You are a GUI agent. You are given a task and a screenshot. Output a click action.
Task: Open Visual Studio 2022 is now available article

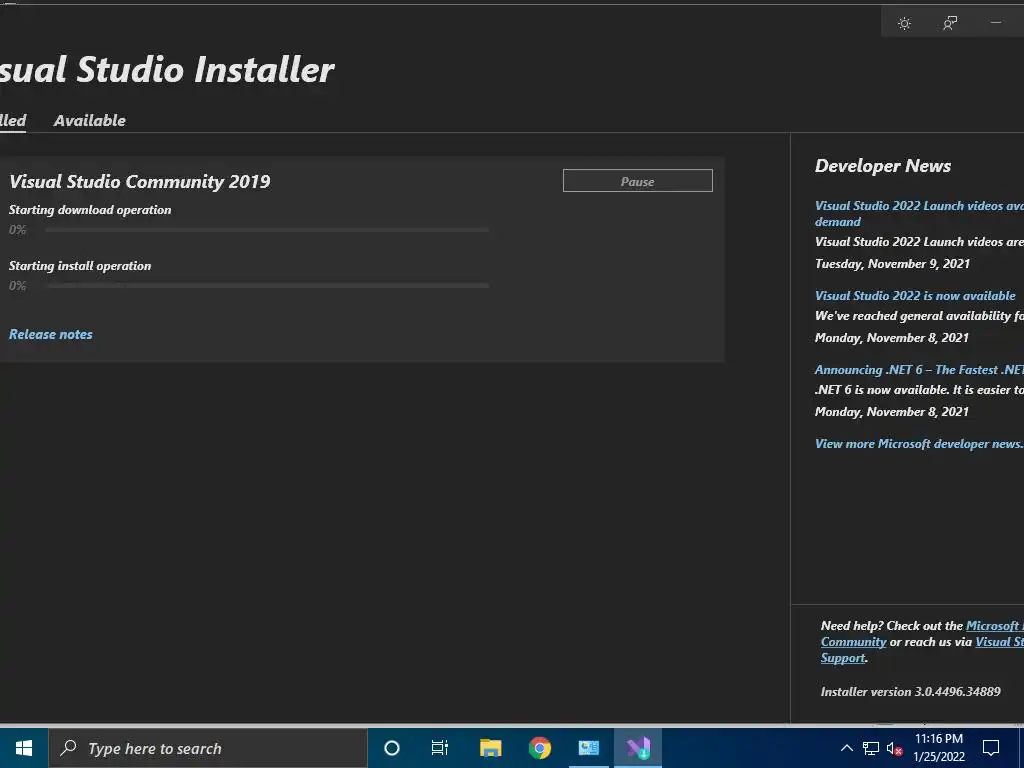[915, 295]
